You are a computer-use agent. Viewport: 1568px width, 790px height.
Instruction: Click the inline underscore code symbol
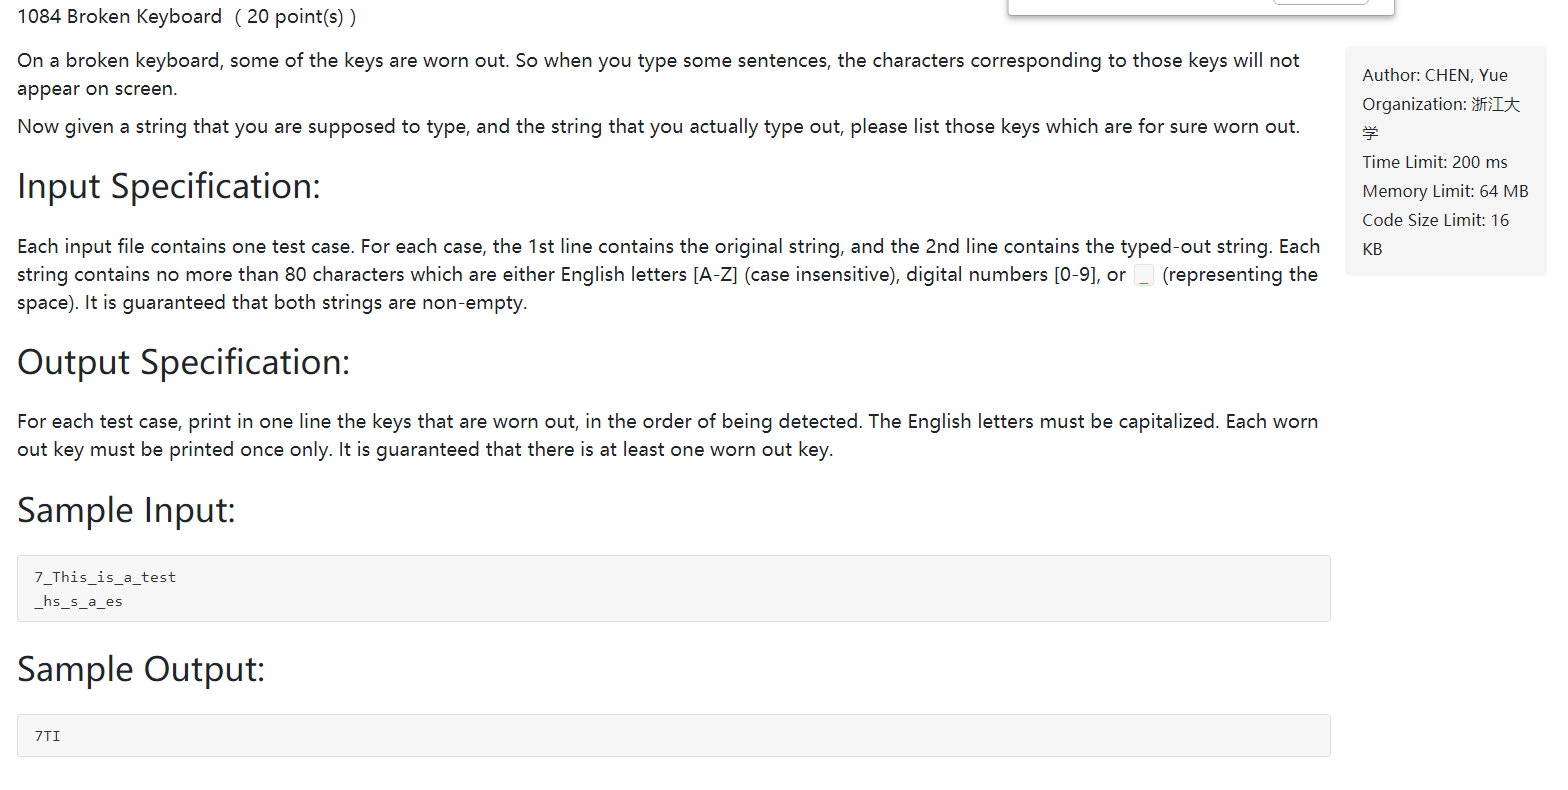1145,275
